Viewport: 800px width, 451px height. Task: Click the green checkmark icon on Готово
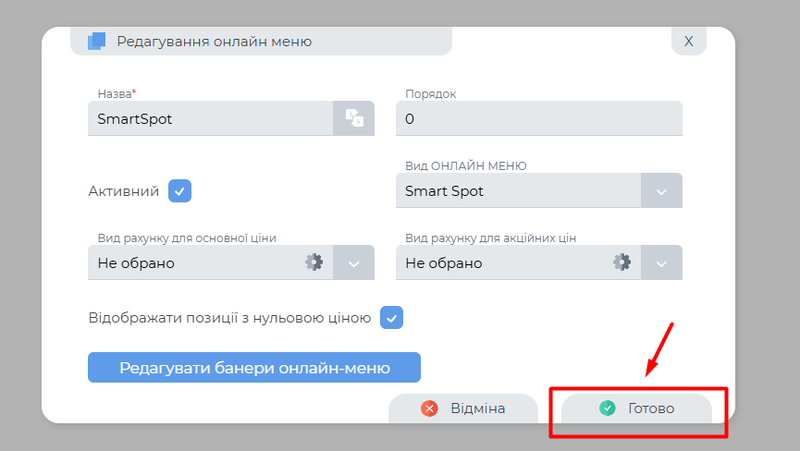pyautogui.click(x=607, y=408)
